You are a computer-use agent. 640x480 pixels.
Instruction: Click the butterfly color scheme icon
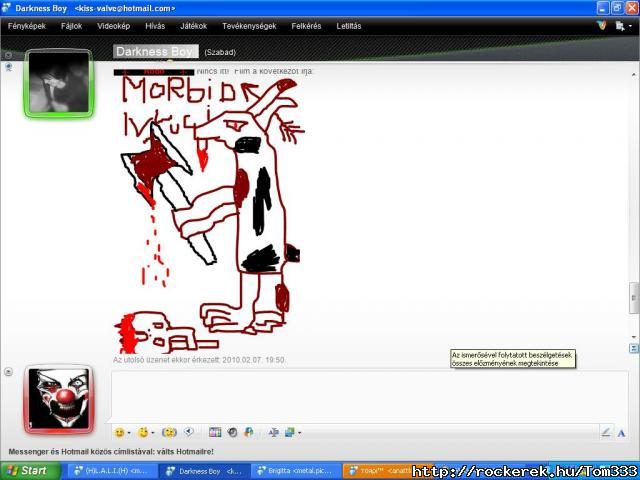(602, 25)
